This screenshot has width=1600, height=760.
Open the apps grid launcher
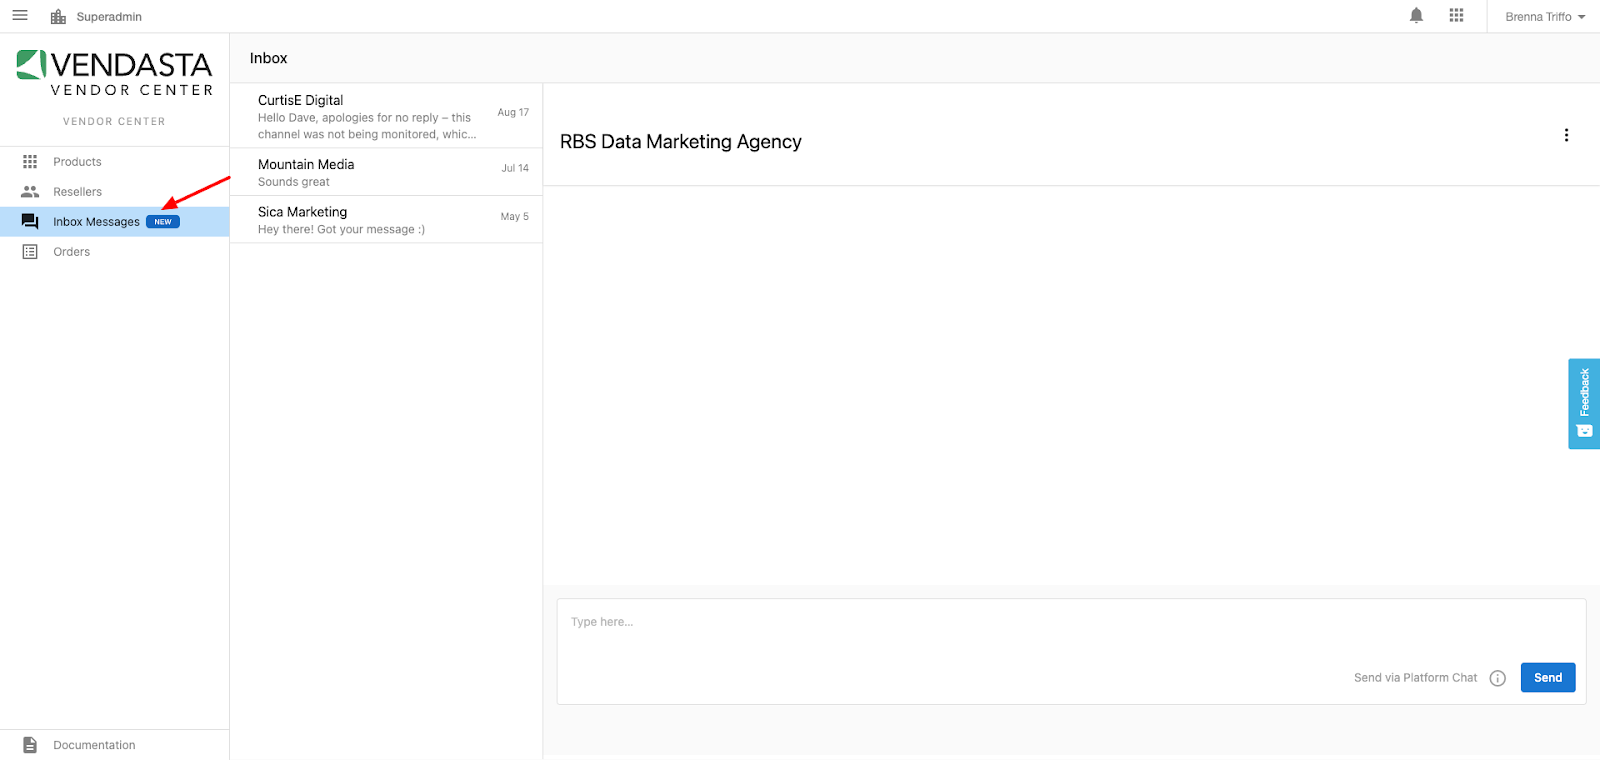click(x=1456, y=16)
